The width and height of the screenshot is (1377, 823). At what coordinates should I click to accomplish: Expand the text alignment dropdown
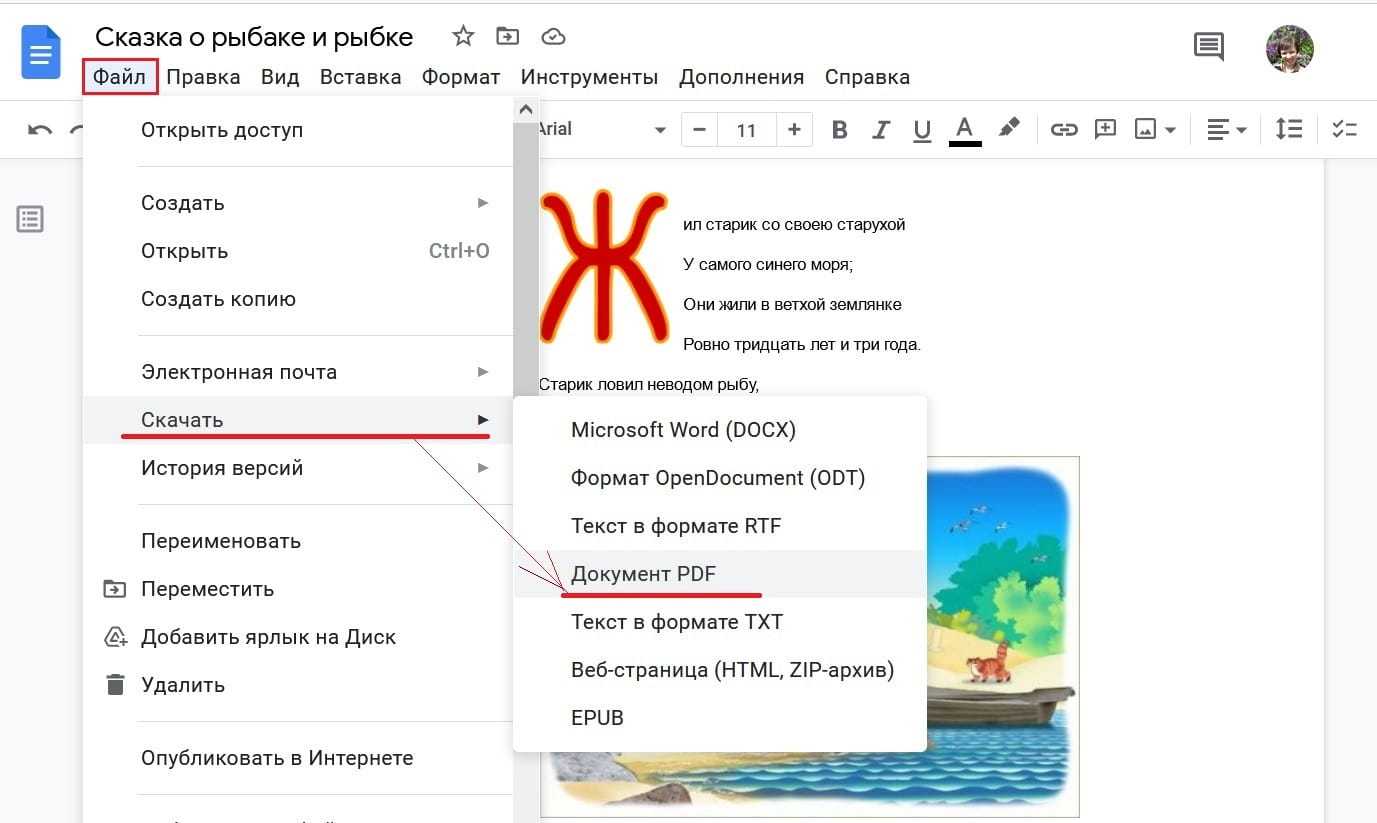(x=1226, y=129)
